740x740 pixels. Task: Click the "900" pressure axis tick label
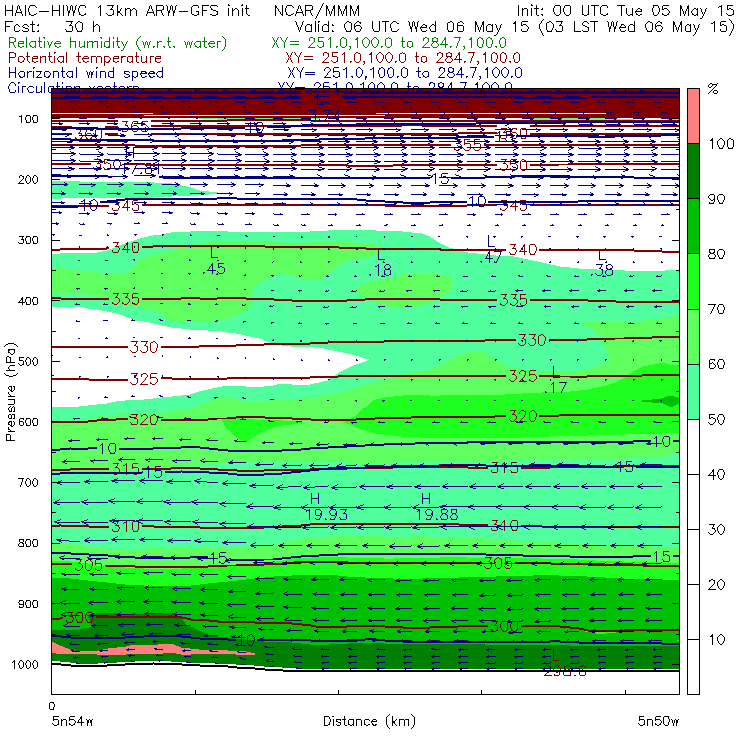tap(28, 604)
